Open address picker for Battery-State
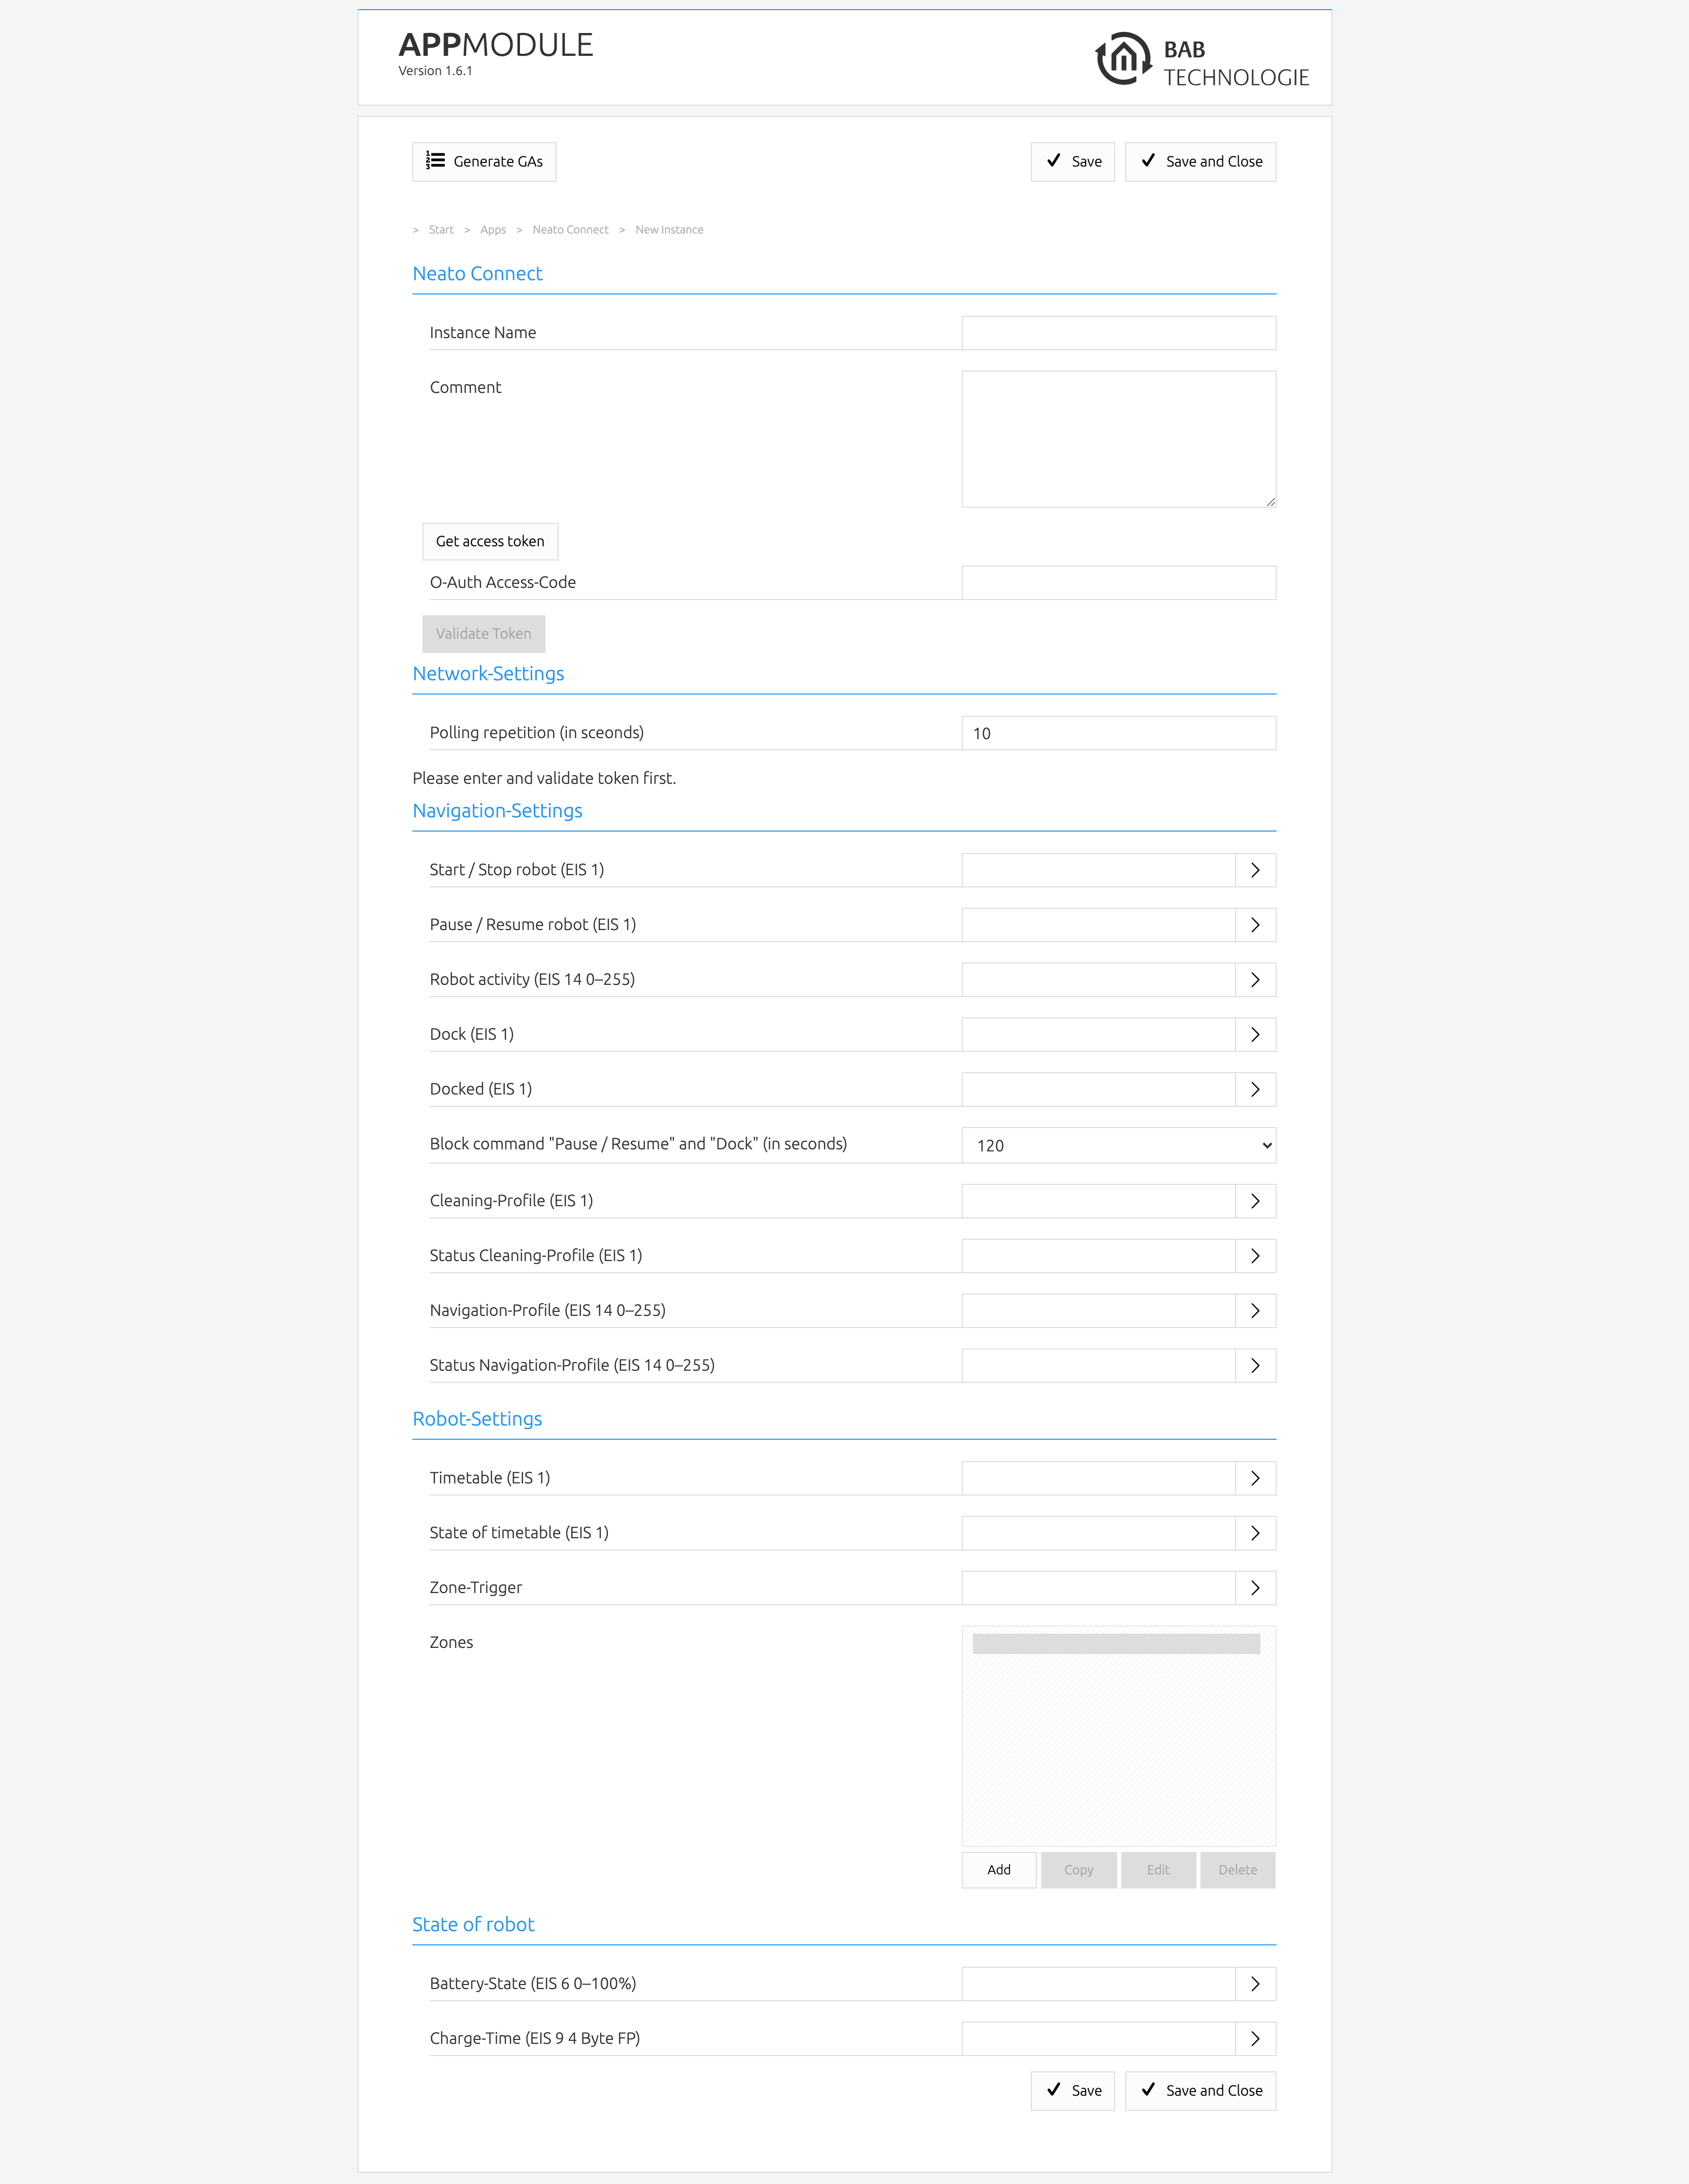Viewport: 1689px width, 2184px height. pyautogui.click(x=1255, y=1984)
